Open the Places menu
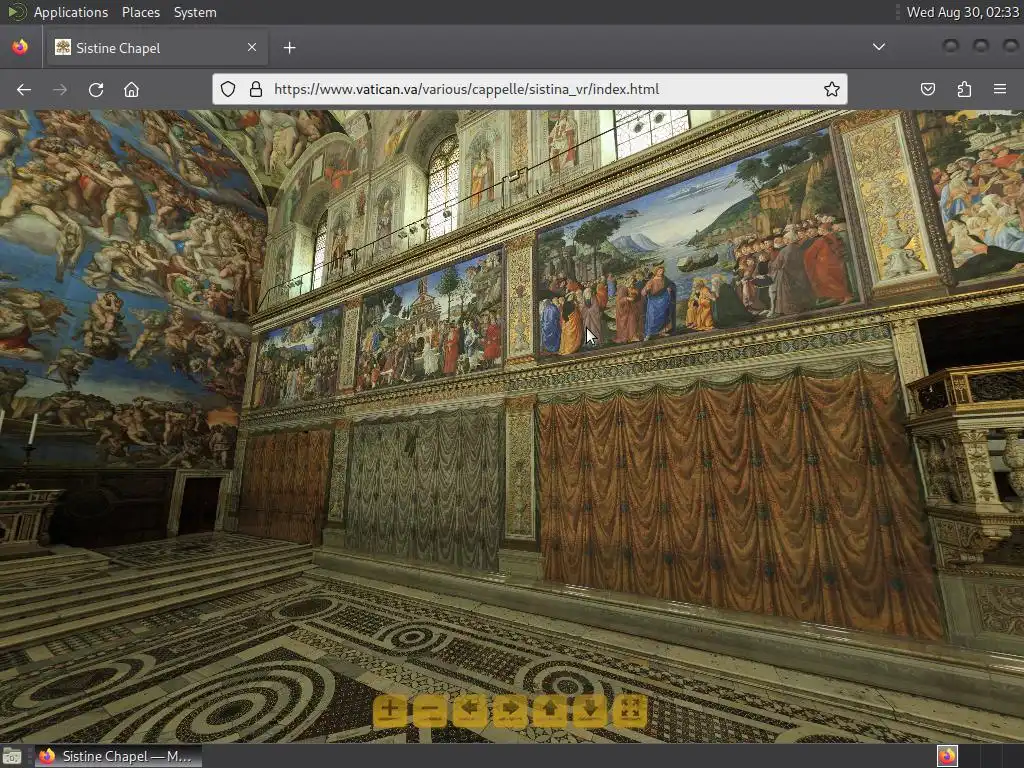 tap(141, 12)
